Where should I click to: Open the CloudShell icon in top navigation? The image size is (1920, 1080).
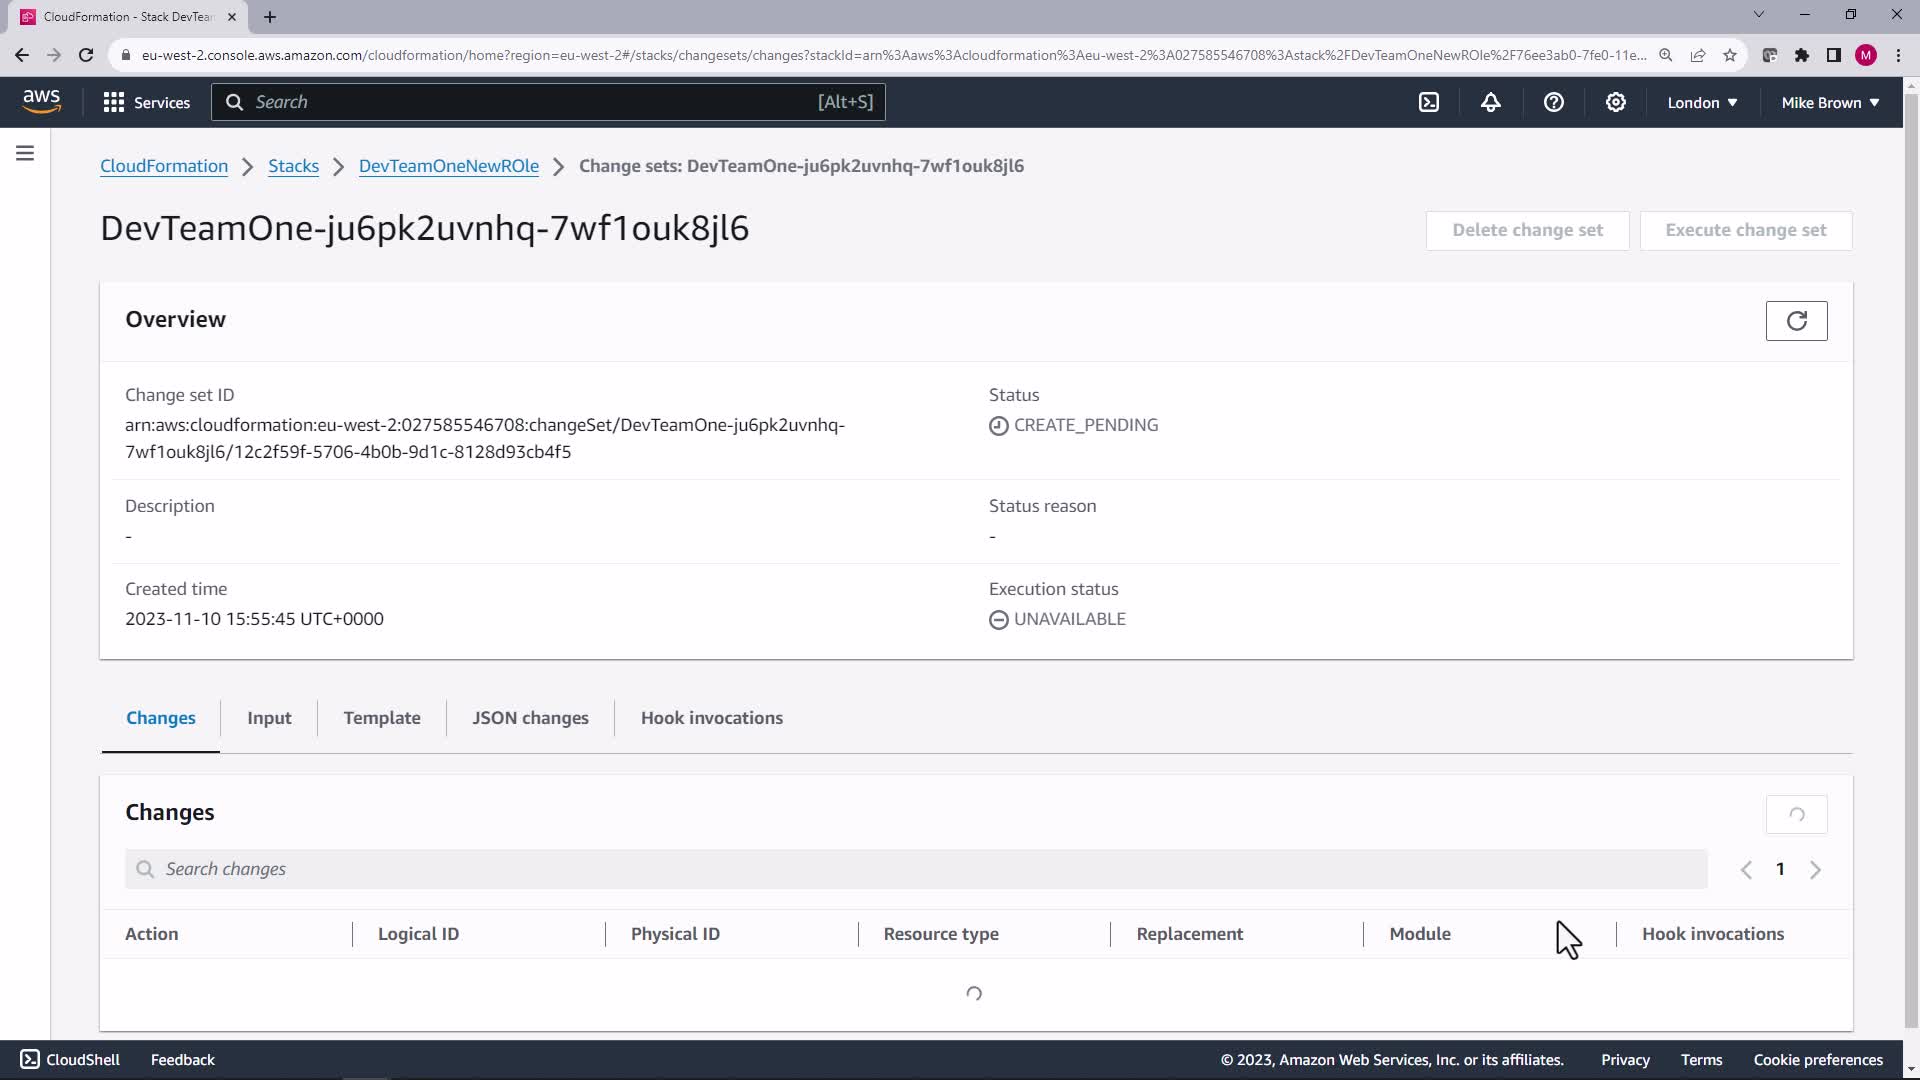point(1429,102)
